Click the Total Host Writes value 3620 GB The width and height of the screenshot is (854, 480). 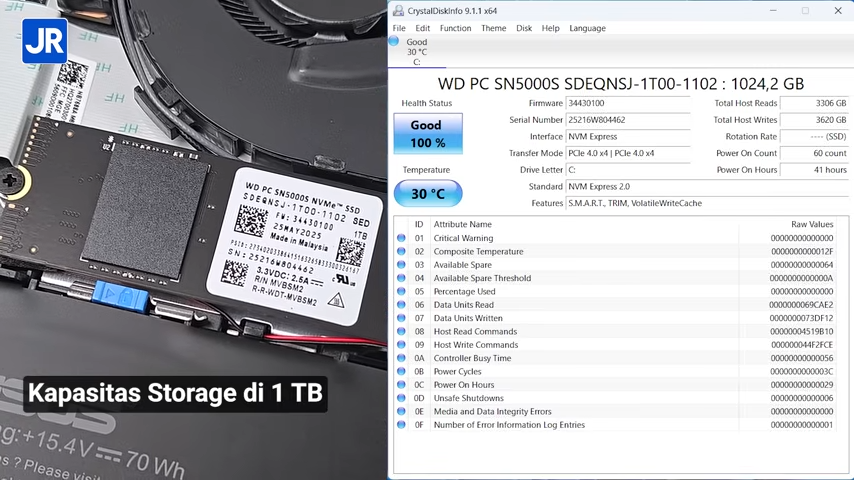pyautogui.click(x=814, y=120)
